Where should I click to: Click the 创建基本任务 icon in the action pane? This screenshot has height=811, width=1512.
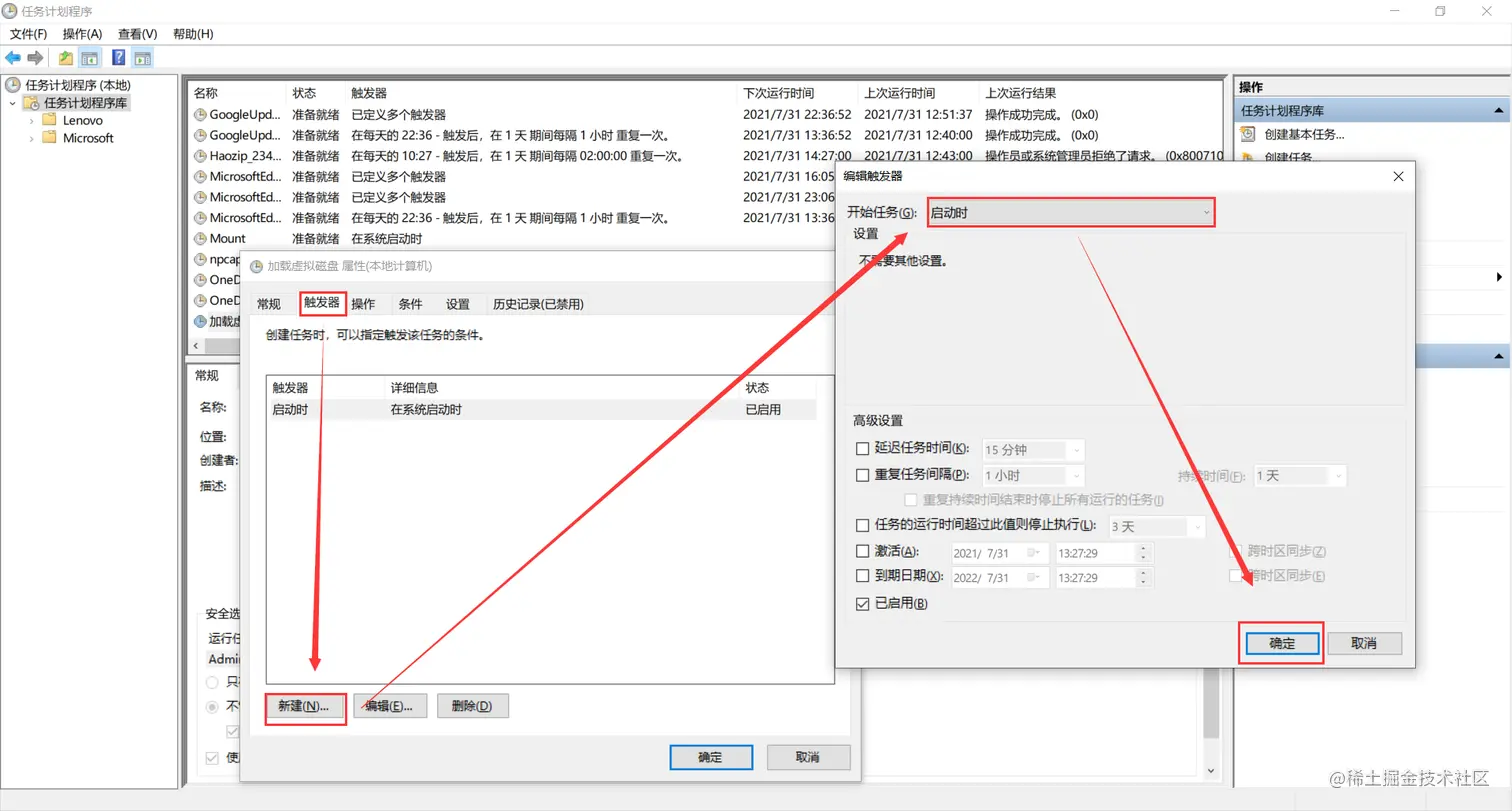tap(1248, 133)
